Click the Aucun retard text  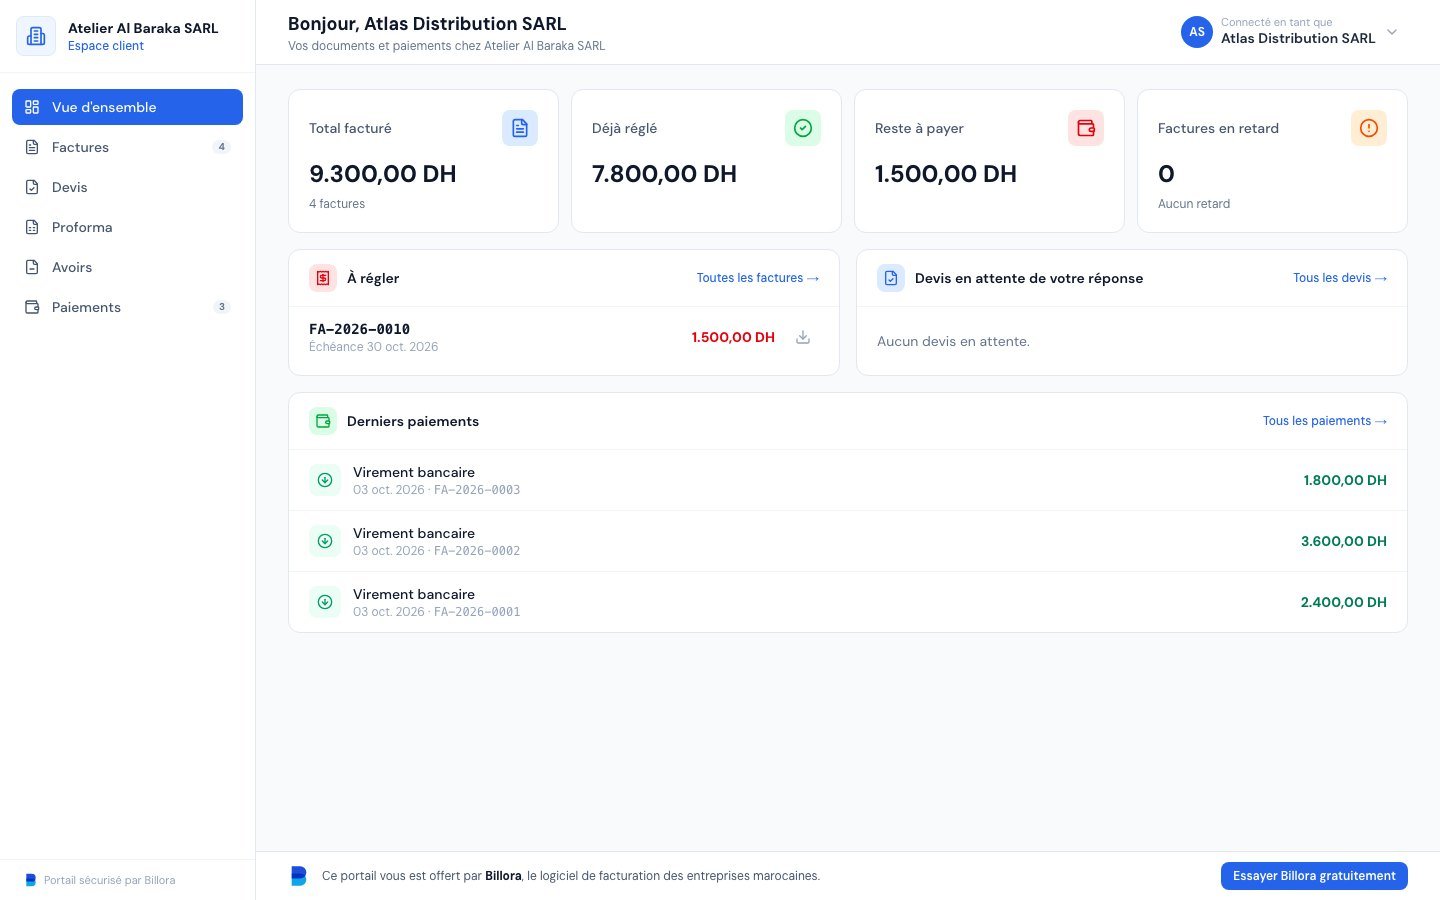point(1194,204)
